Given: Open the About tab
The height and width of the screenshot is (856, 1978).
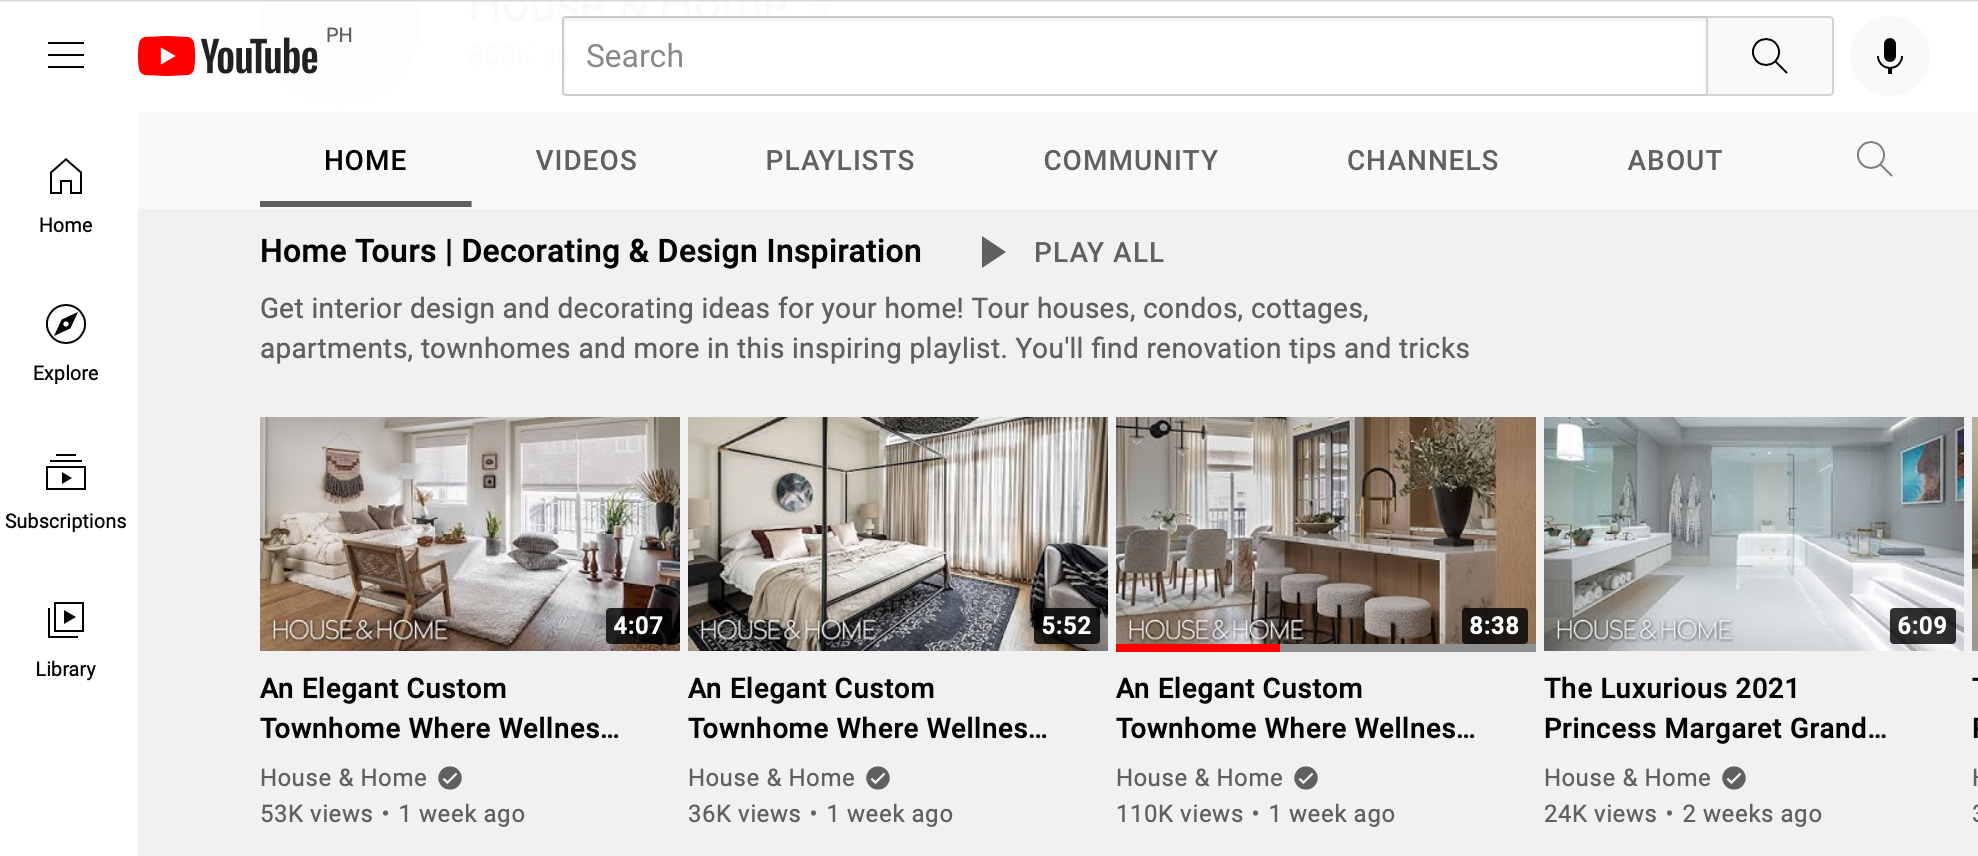Looking at the screenshot, I should coord(1674,160).
